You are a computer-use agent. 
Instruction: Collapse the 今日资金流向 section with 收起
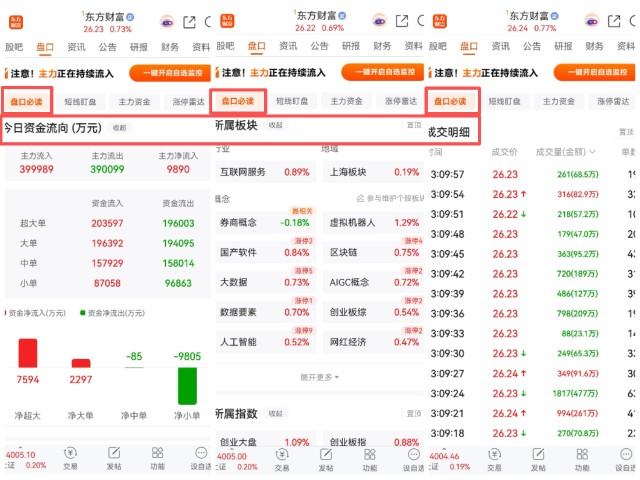[119, 128]
